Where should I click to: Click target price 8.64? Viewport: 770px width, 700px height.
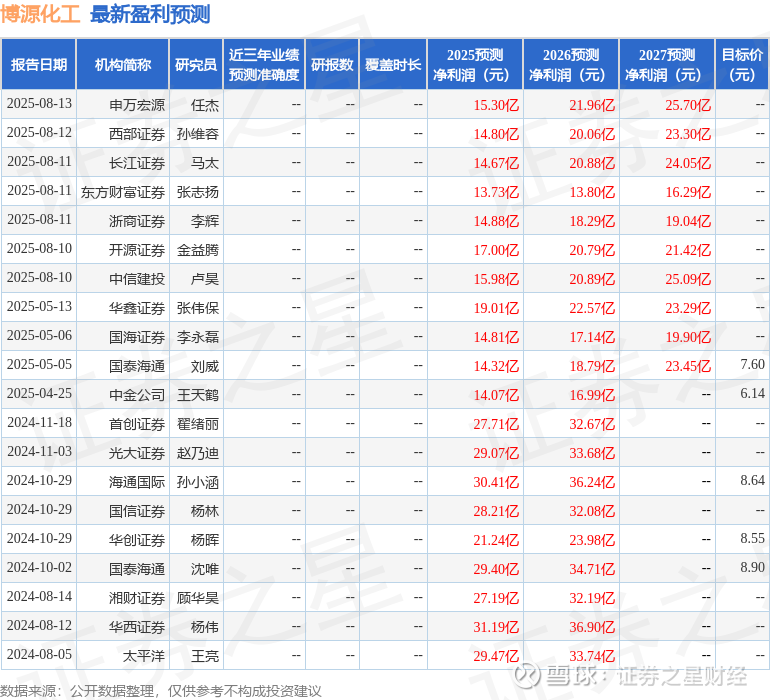[752, 480]
